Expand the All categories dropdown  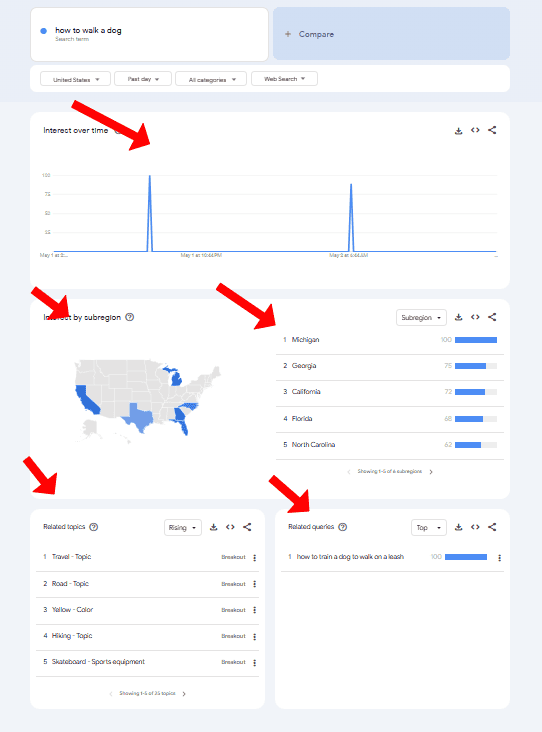click(211, 79)
